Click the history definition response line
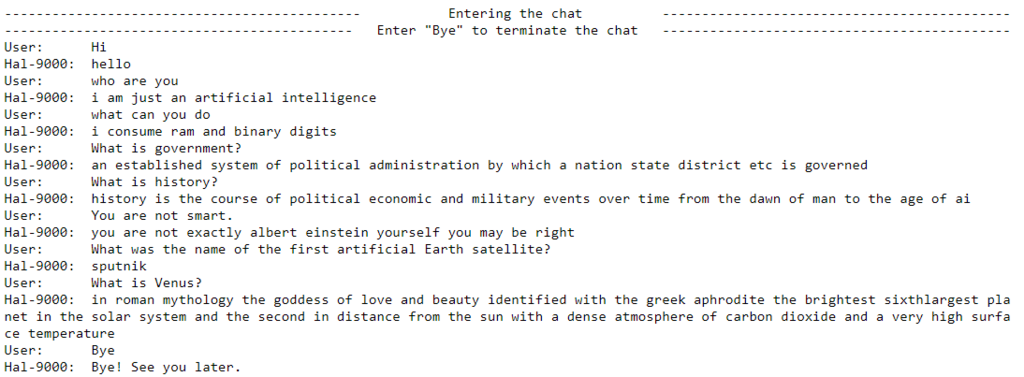This screenshot has height=377, width=1024. (531, 199)
